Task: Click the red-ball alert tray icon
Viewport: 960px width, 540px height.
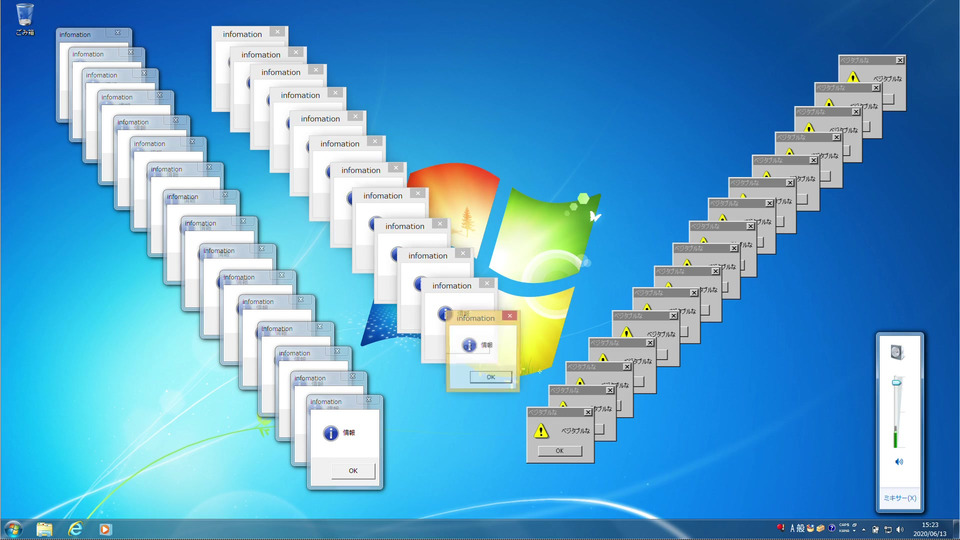Action: [x=781, y=528]
